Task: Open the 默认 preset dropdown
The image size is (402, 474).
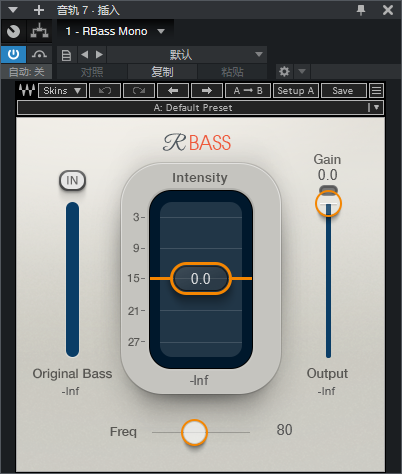Action: click(x=187, y=54)
